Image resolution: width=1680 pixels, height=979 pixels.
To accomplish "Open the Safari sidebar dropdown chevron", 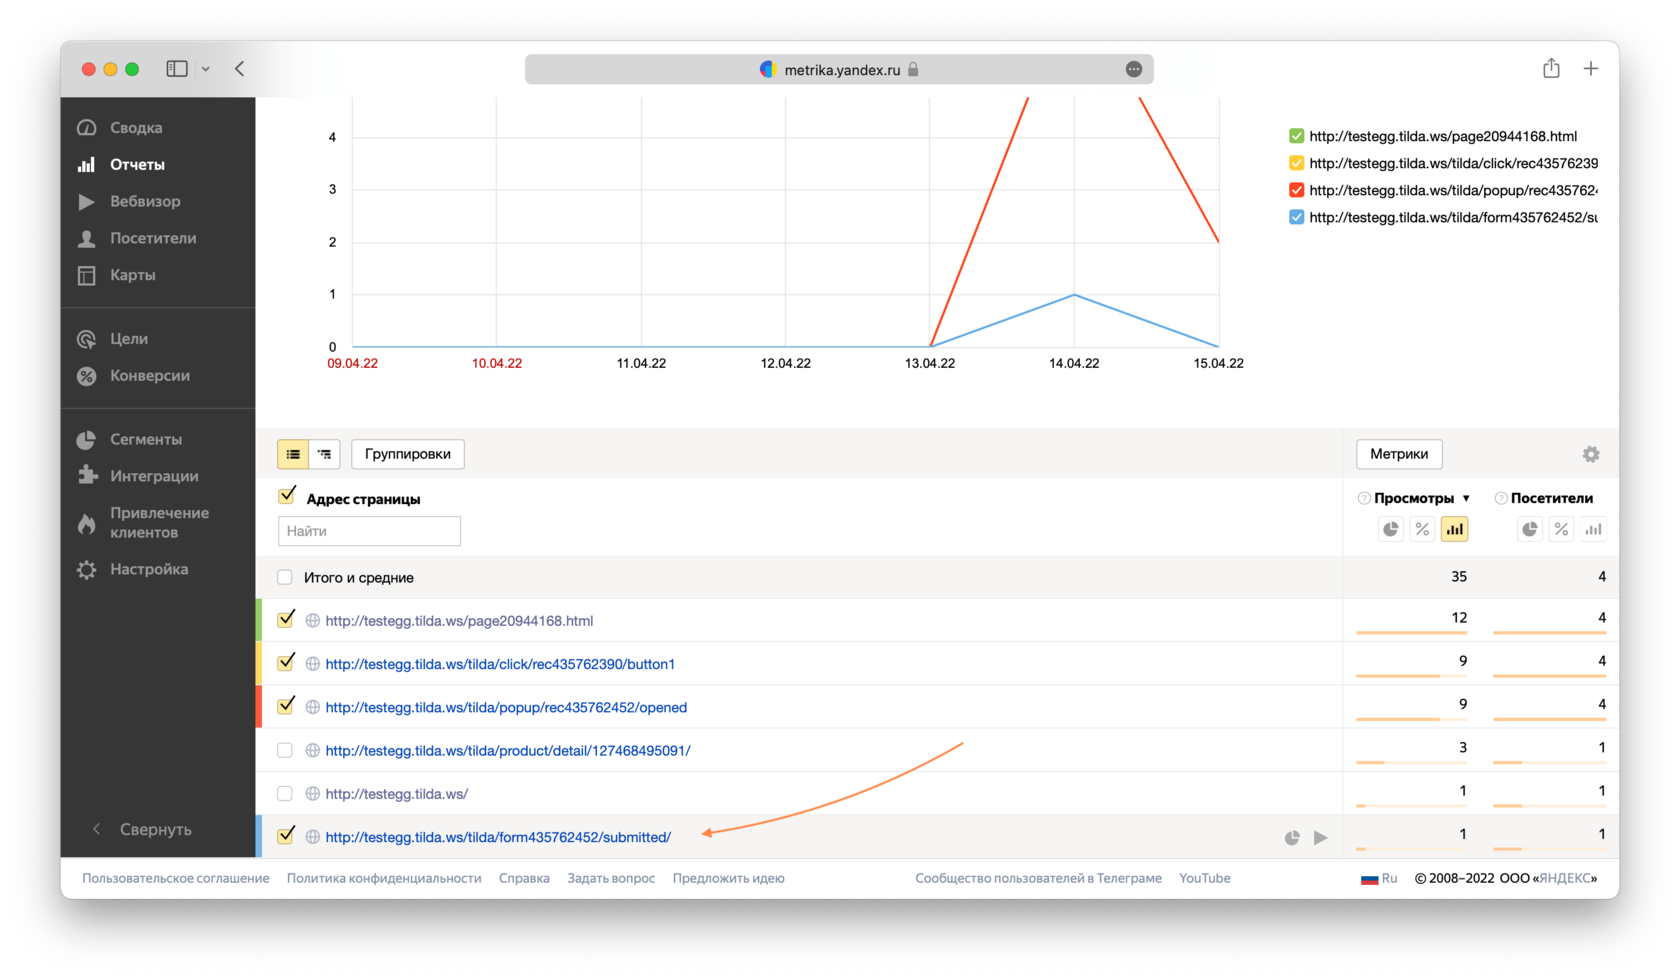I will click(205, 69).
